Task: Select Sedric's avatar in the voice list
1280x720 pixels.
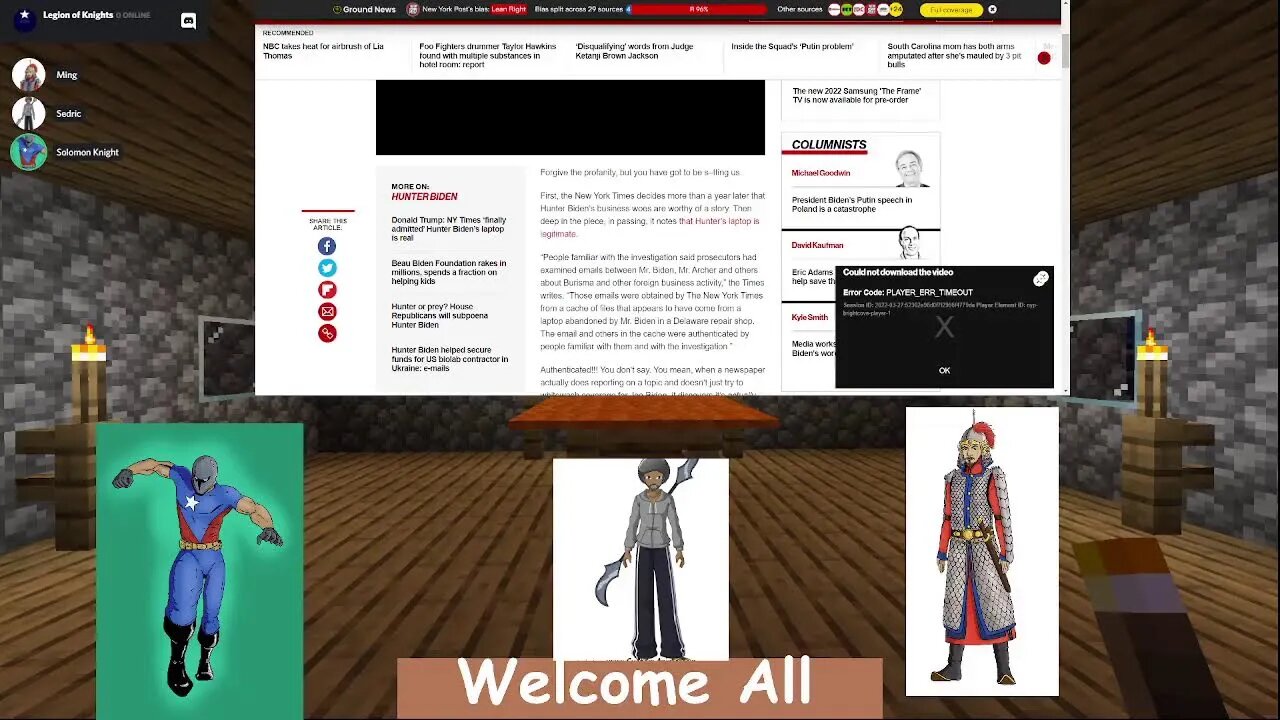Action: 28,113
